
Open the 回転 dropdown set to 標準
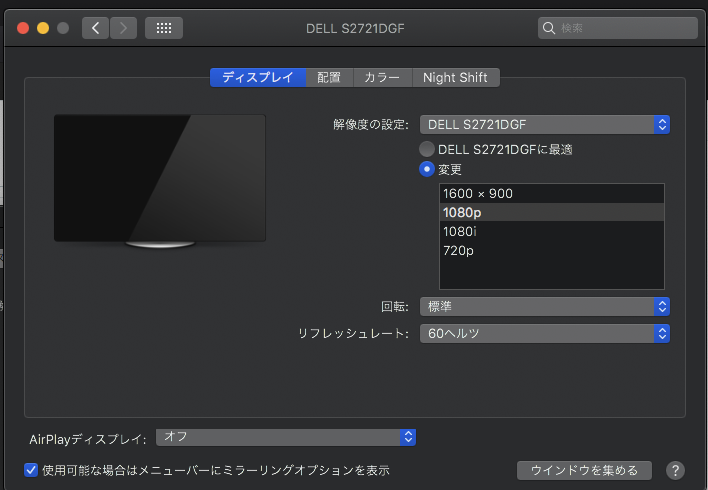tap(545, 307)
